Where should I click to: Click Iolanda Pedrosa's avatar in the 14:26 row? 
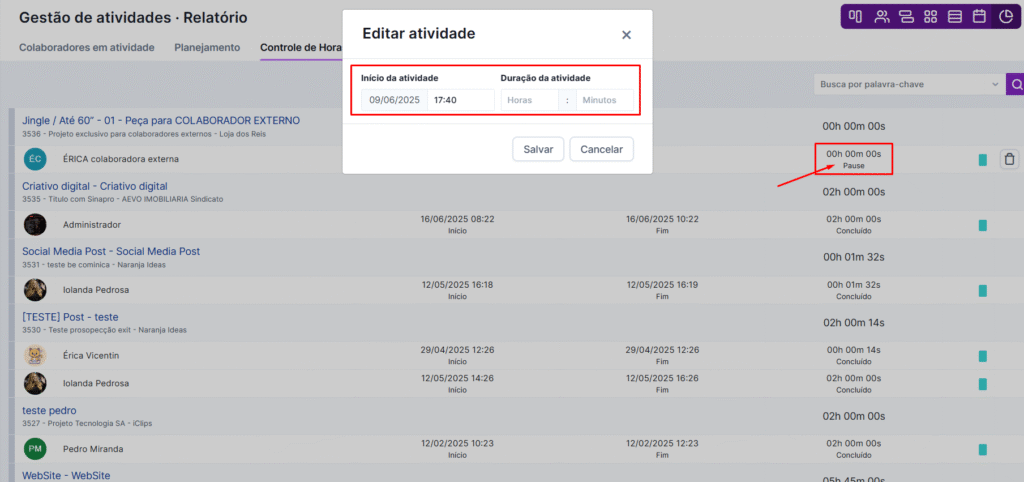tap(35, 383)
